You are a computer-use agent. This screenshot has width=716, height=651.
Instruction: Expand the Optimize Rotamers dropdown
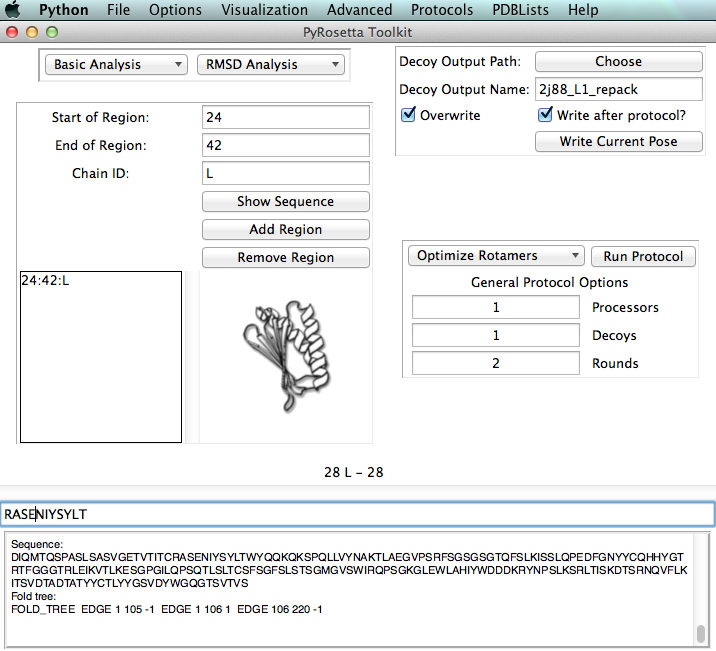tap(496, 256)
